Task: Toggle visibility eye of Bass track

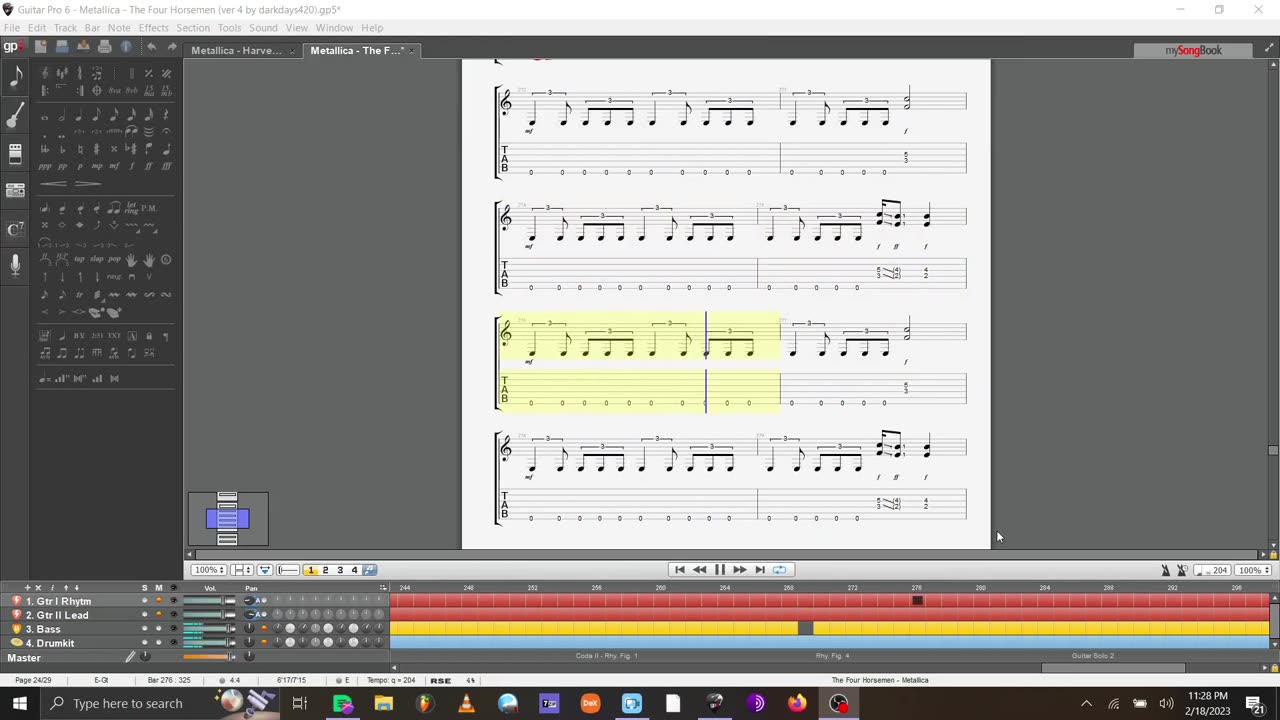Action: point(173,629)
